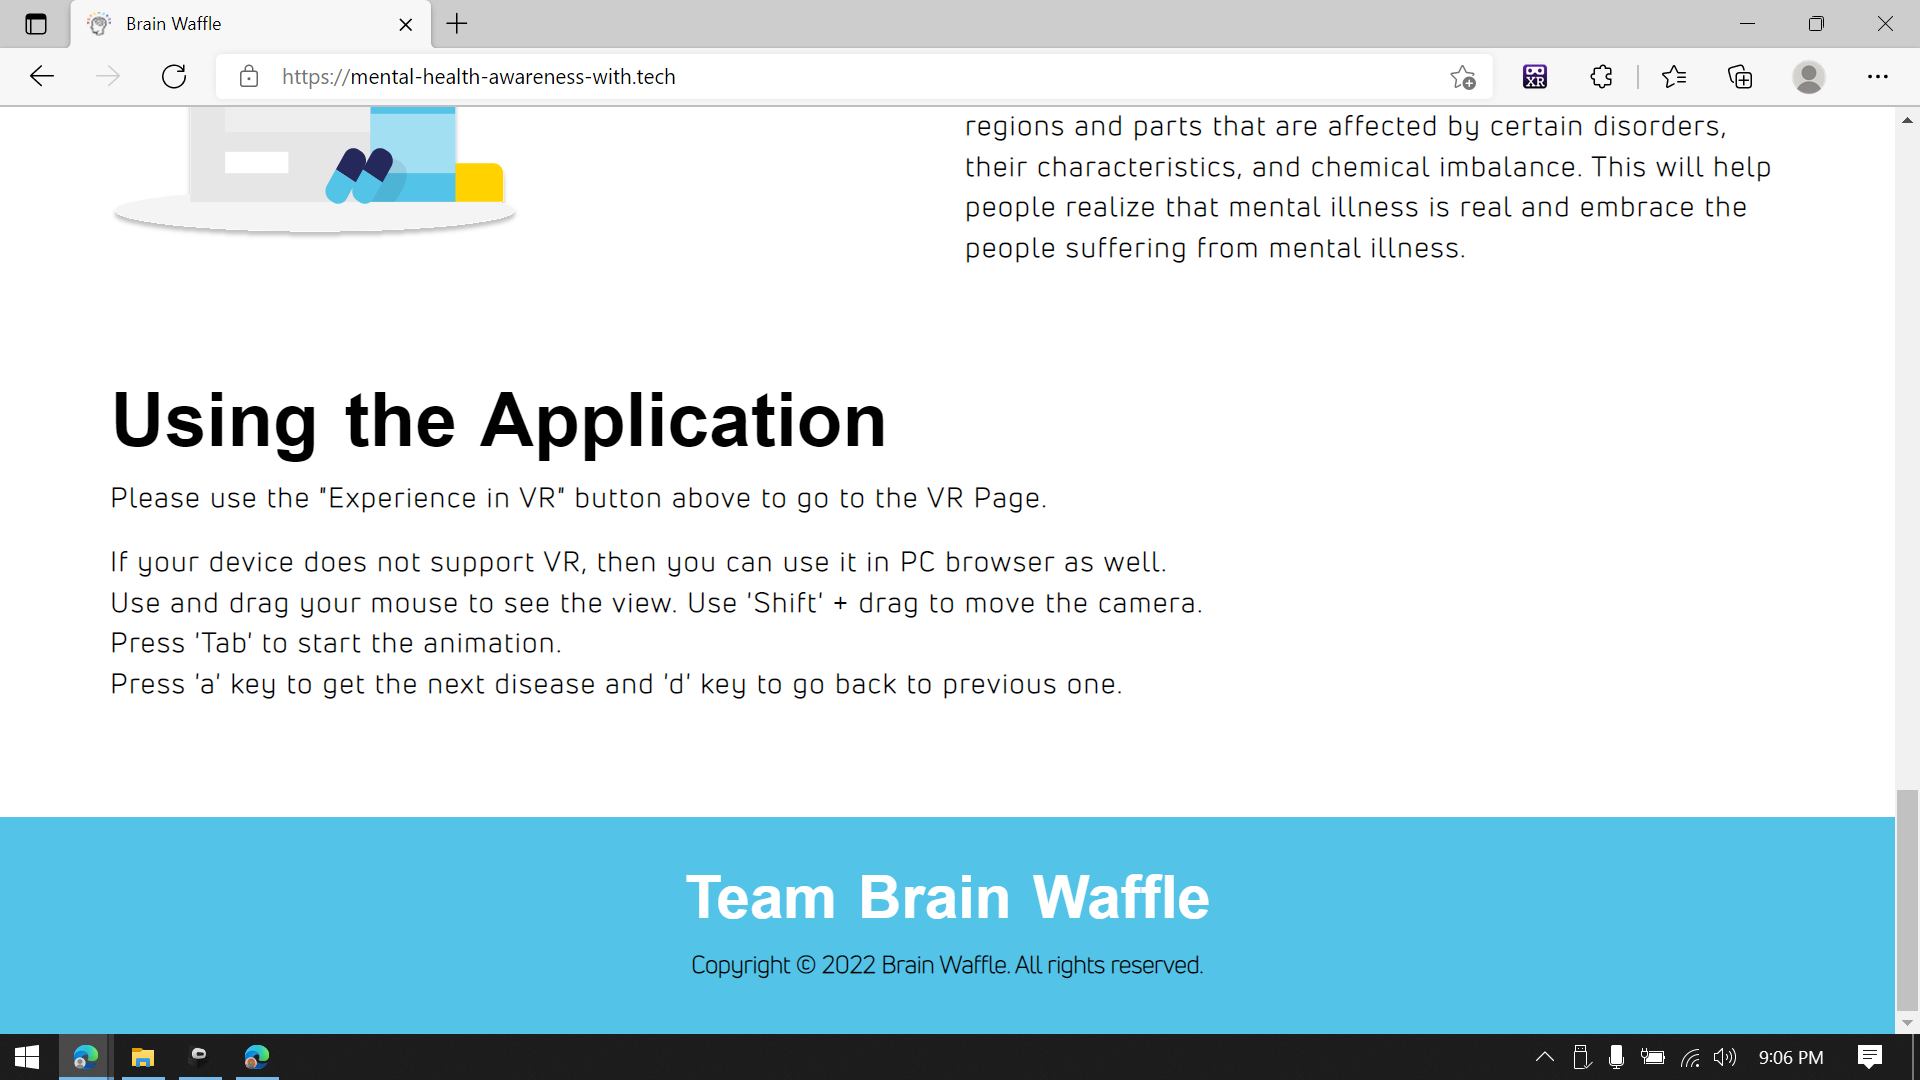Add this page to favorites
This screenshot has height=1080, width=1920.
point(1462,76)
